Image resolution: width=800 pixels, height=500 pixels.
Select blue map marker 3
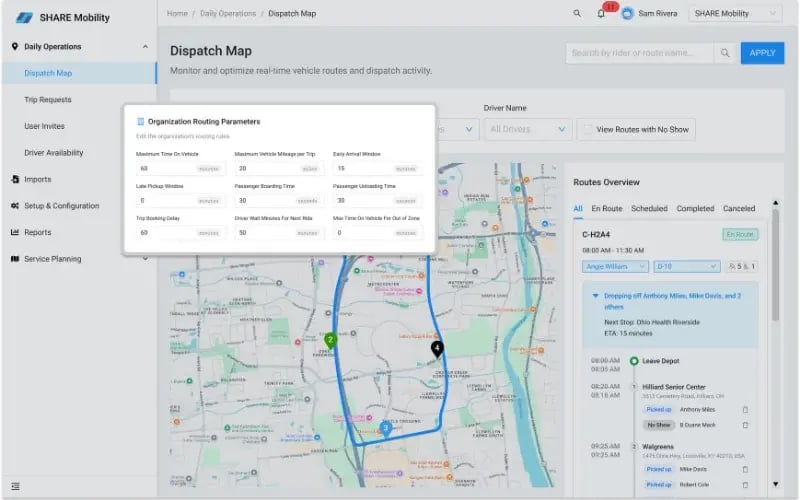pyautogui.click(x=386, y=429)
